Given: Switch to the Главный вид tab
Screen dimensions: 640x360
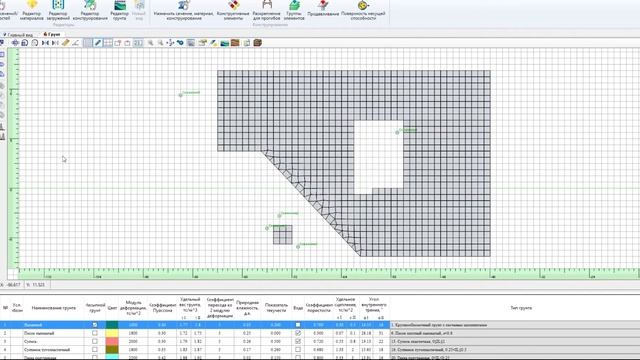Looking at the screenshot, I should point(18,35).
